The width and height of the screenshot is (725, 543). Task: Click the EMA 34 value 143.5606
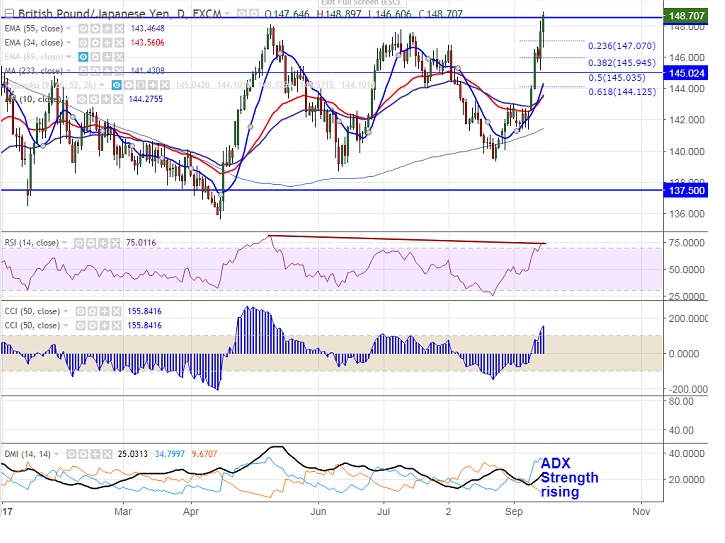point(147,43)
